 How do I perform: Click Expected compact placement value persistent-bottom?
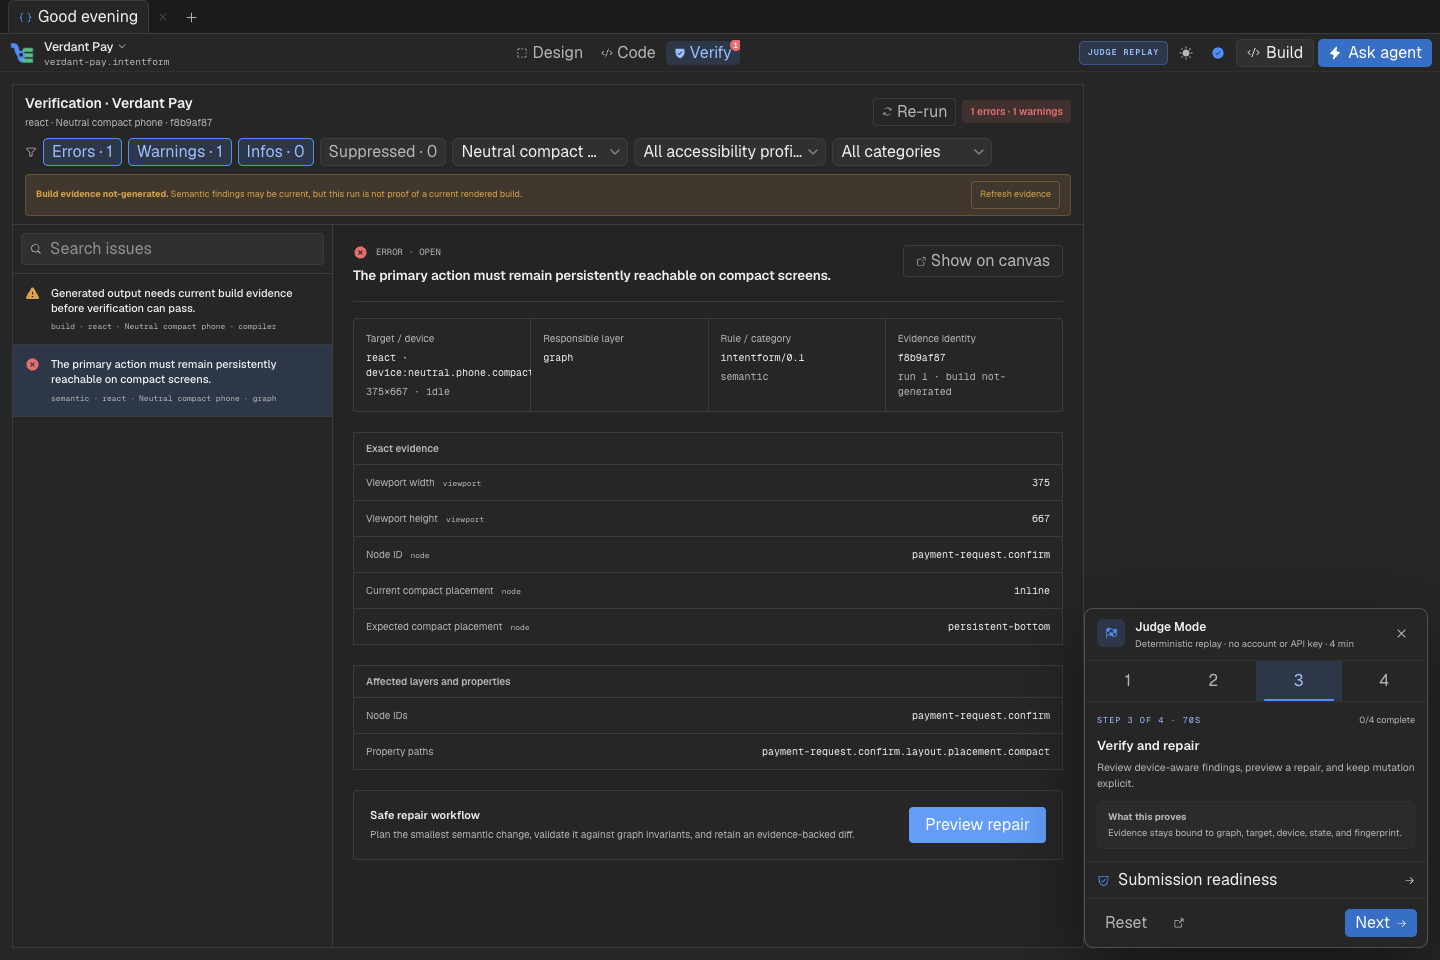coord(999,627)
